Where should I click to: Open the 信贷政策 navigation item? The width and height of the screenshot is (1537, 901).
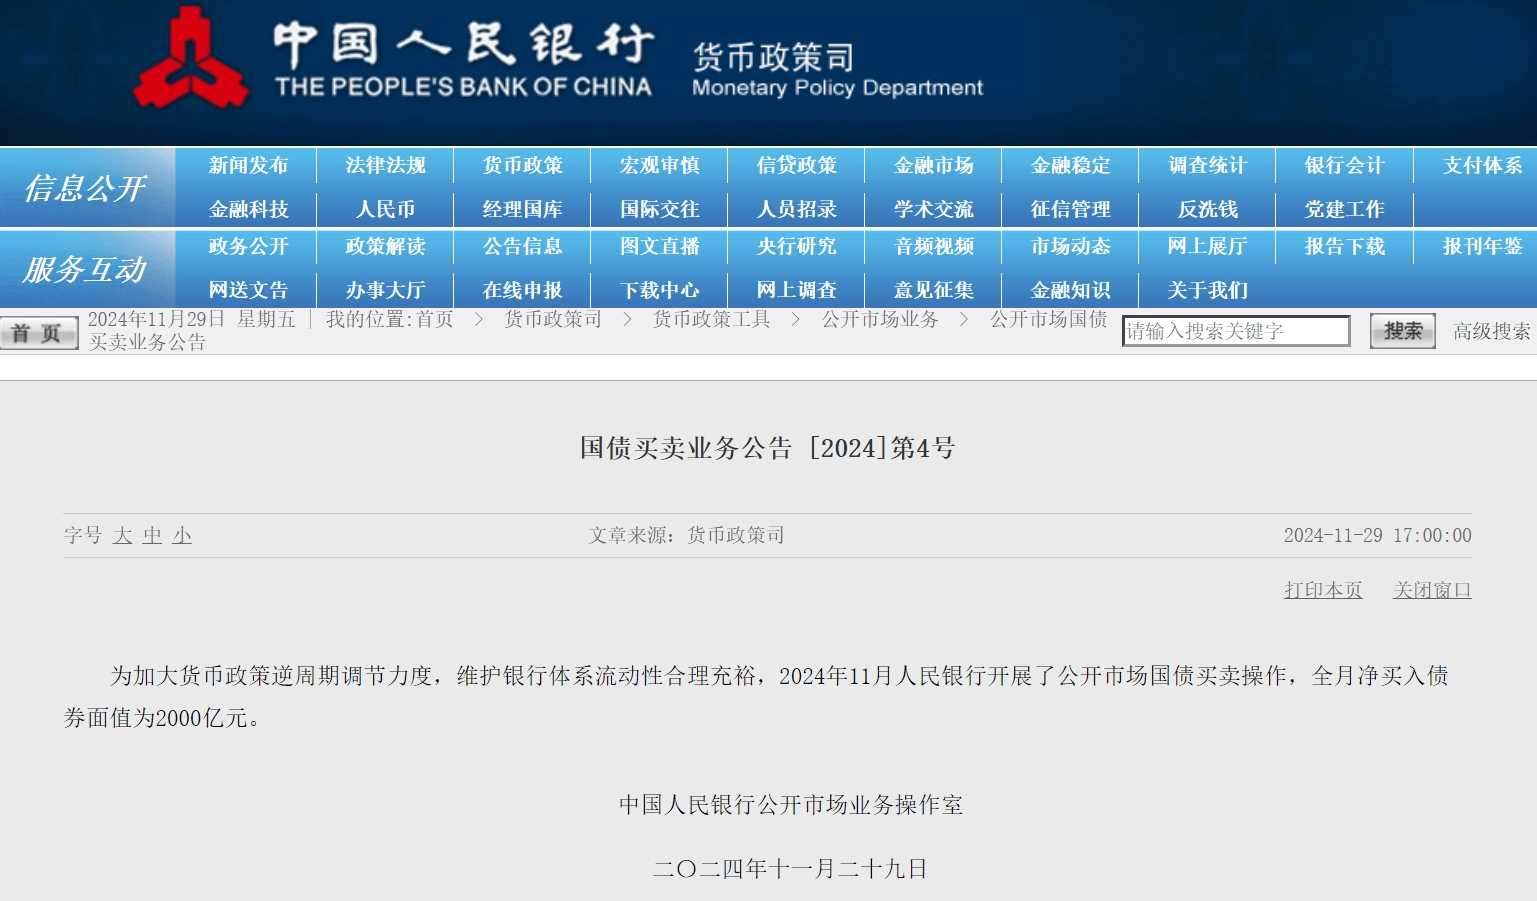pyautogui.click(x=796, y=166)
